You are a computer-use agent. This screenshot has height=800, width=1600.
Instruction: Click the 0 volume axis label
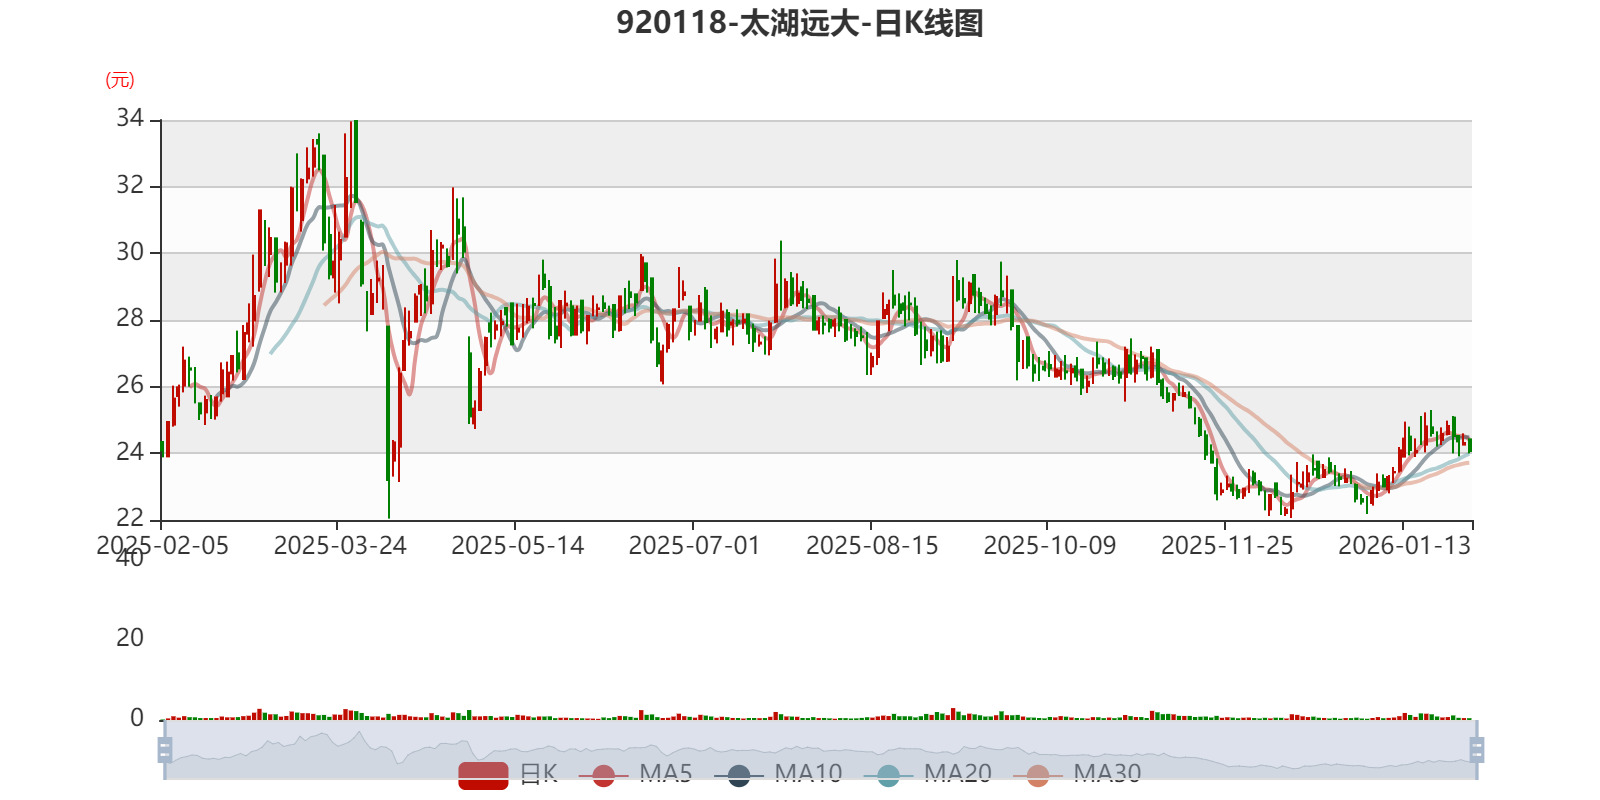click(137, 718)
